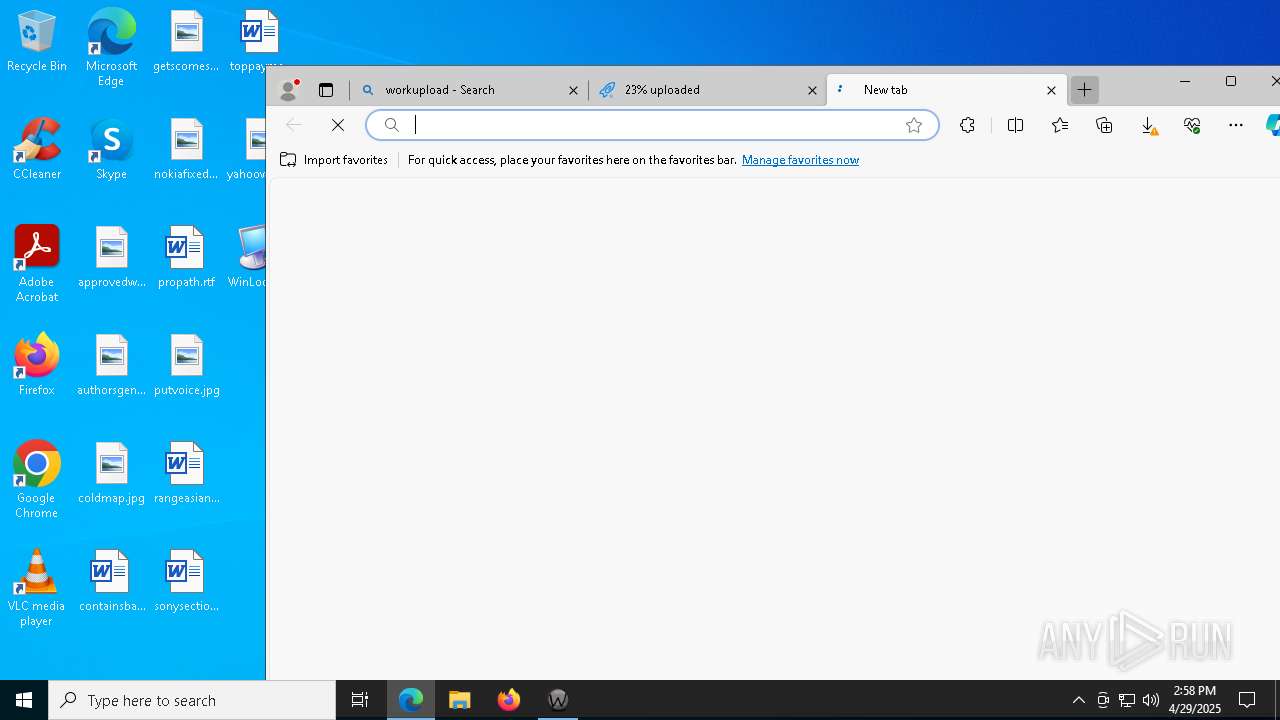Select Microsoft Edge desktop shortcut
Screen dimensions: 1280x720
click(x=111, y=47)
